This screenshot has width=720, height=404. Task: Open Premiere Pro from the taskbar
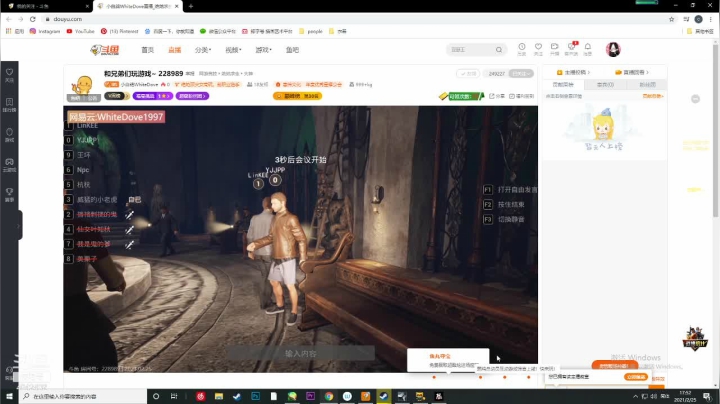tap(310, 396)
